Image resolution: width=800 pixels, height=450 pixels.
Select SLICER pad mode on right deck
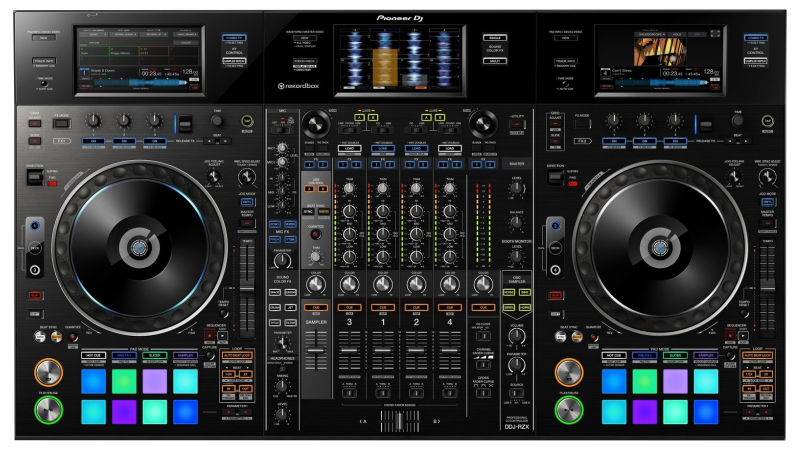pyautogui.click(x=676, y=356)
